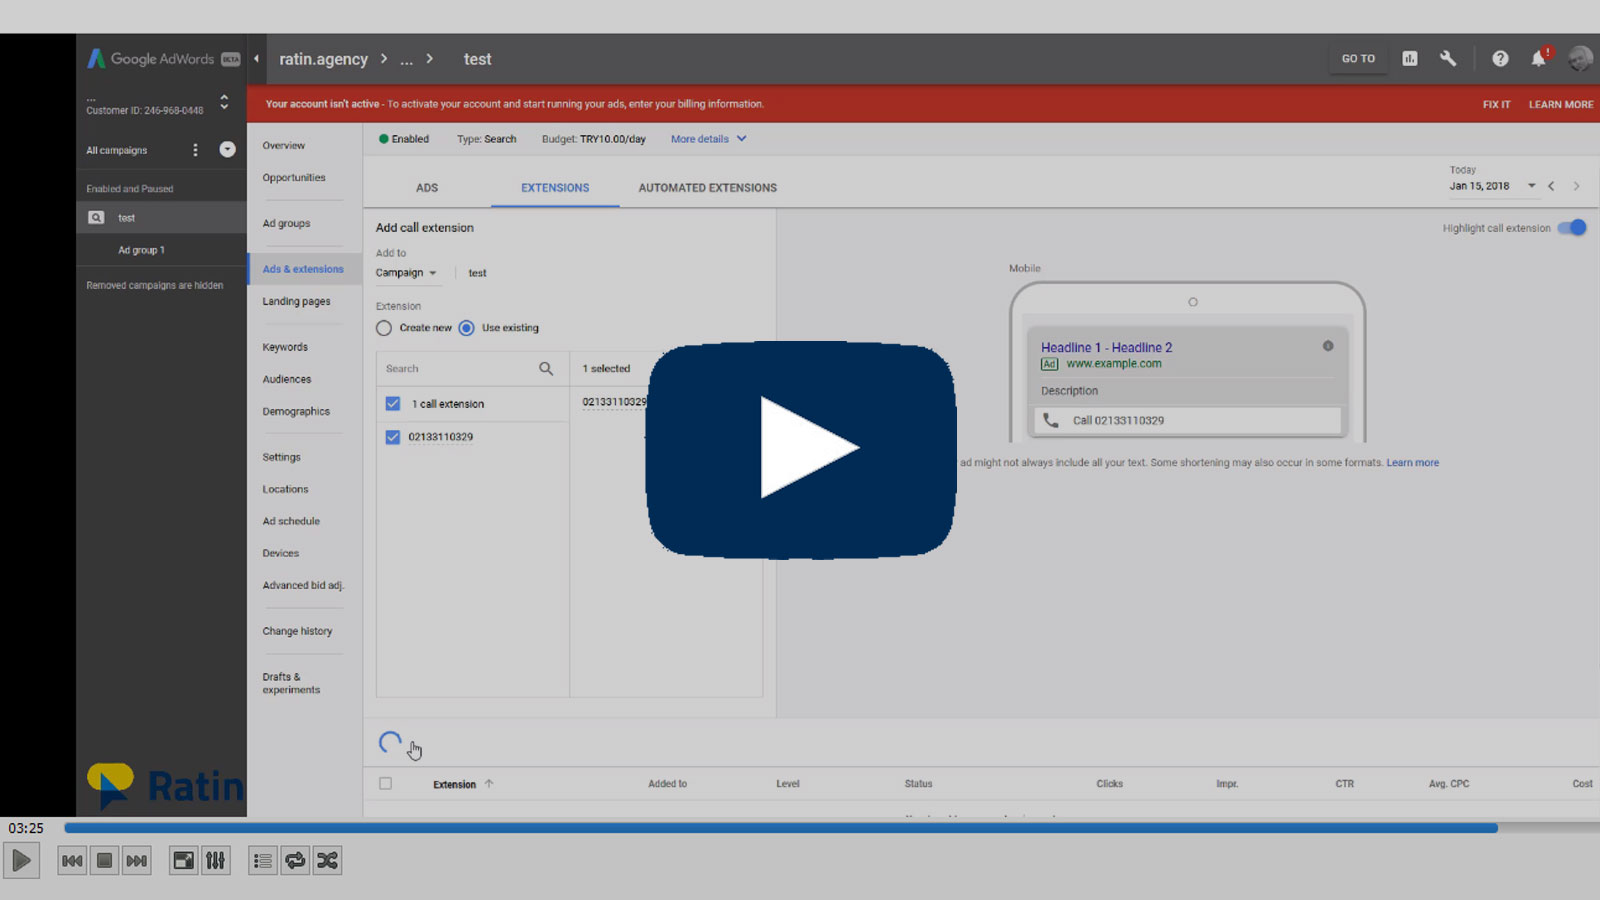1600x900 pixels.
Task: Click FIX IT in red banner
Action: 1496,105
